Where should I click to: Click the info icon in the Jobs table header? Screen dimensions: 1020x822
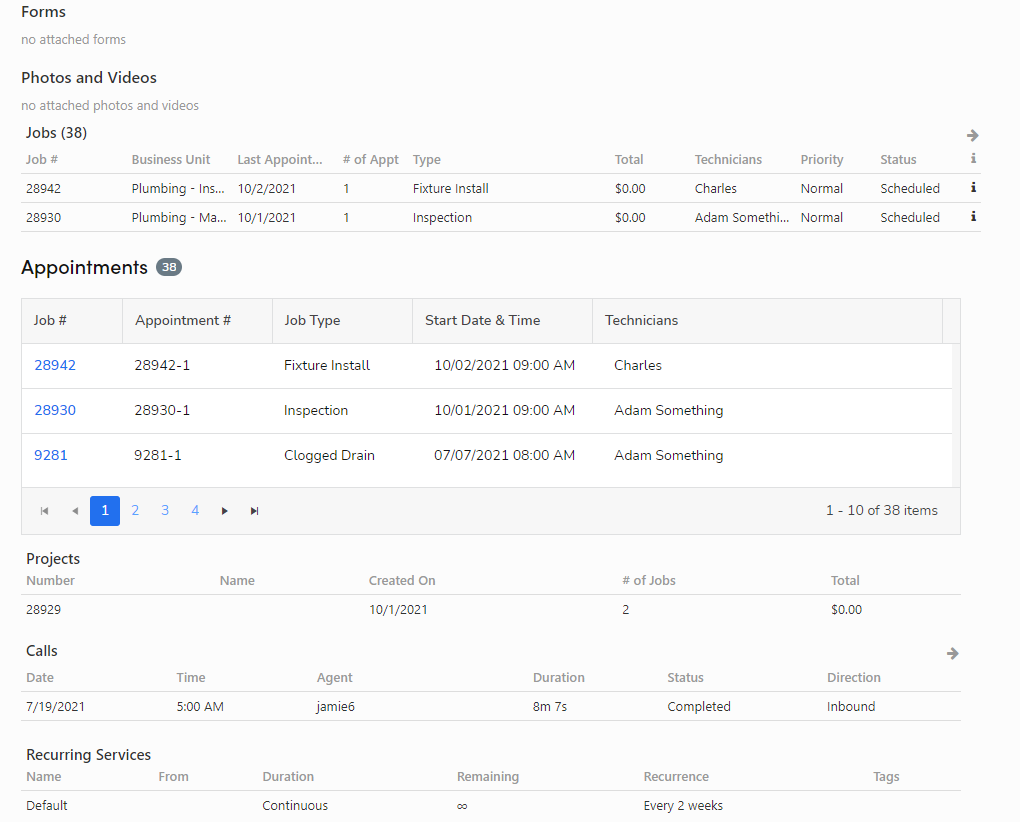click(971, 159)
